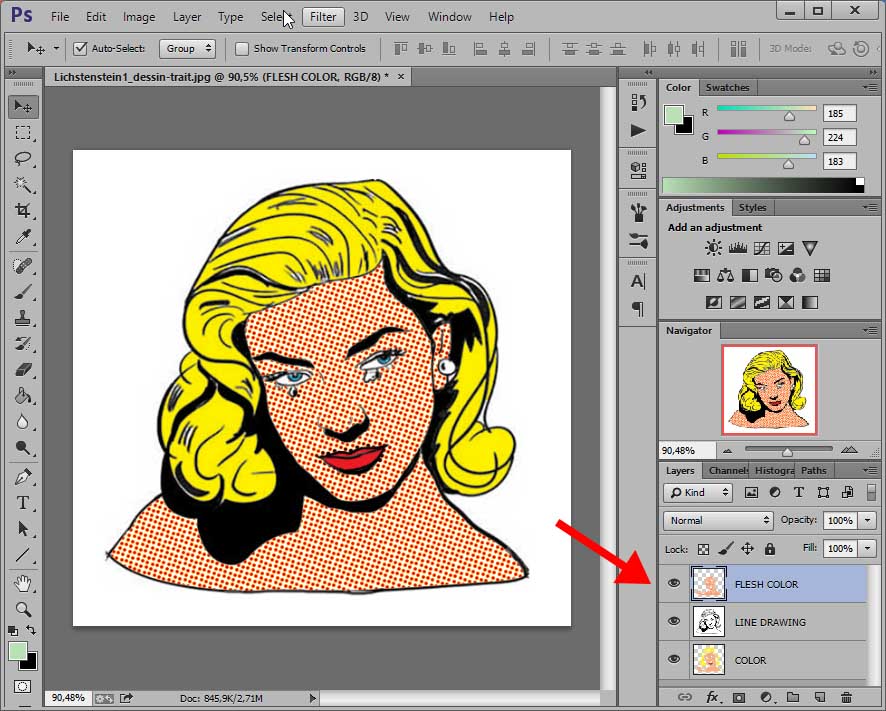Open the Window menu

click(450, 17)
